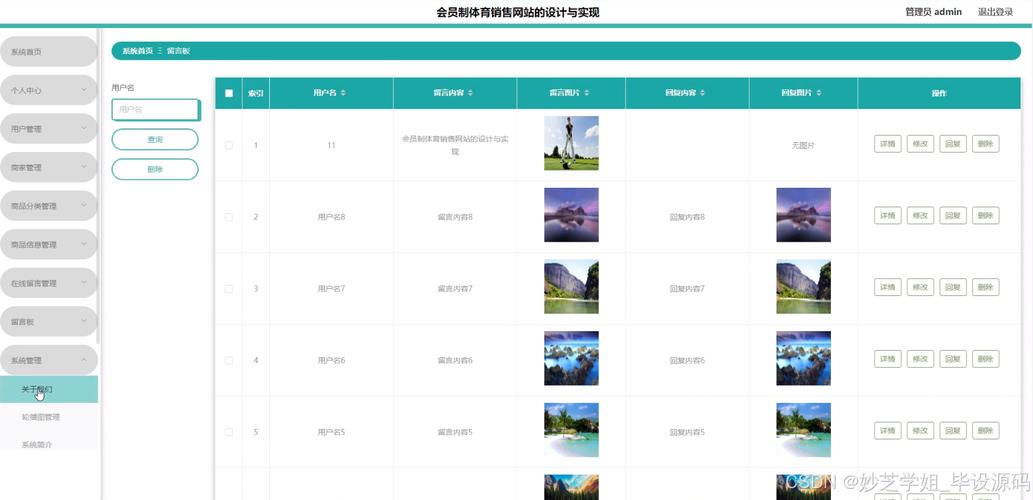Check the checkbox for row 4
1033x500 pixels.
point(229,360)
